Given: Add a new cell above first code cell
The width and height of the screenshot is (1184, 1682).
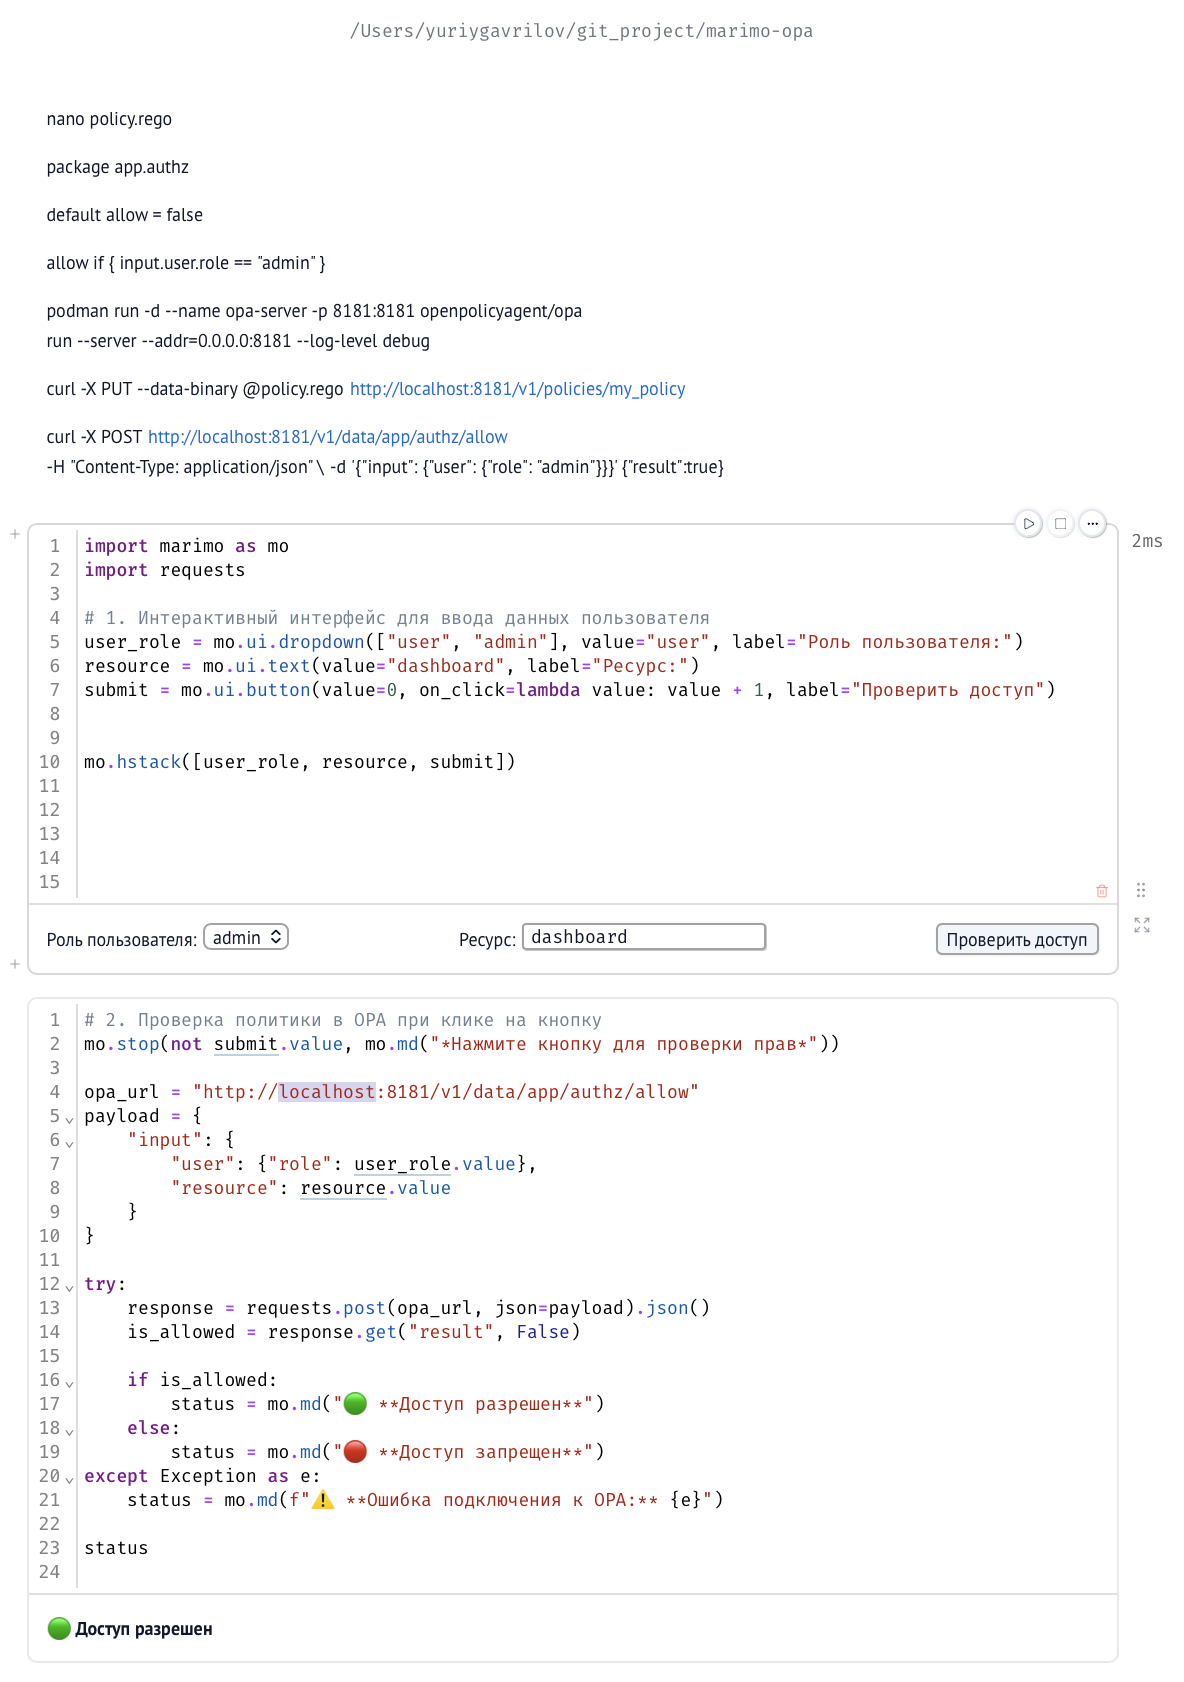Looking at the screenshot, I should [15, 535].
